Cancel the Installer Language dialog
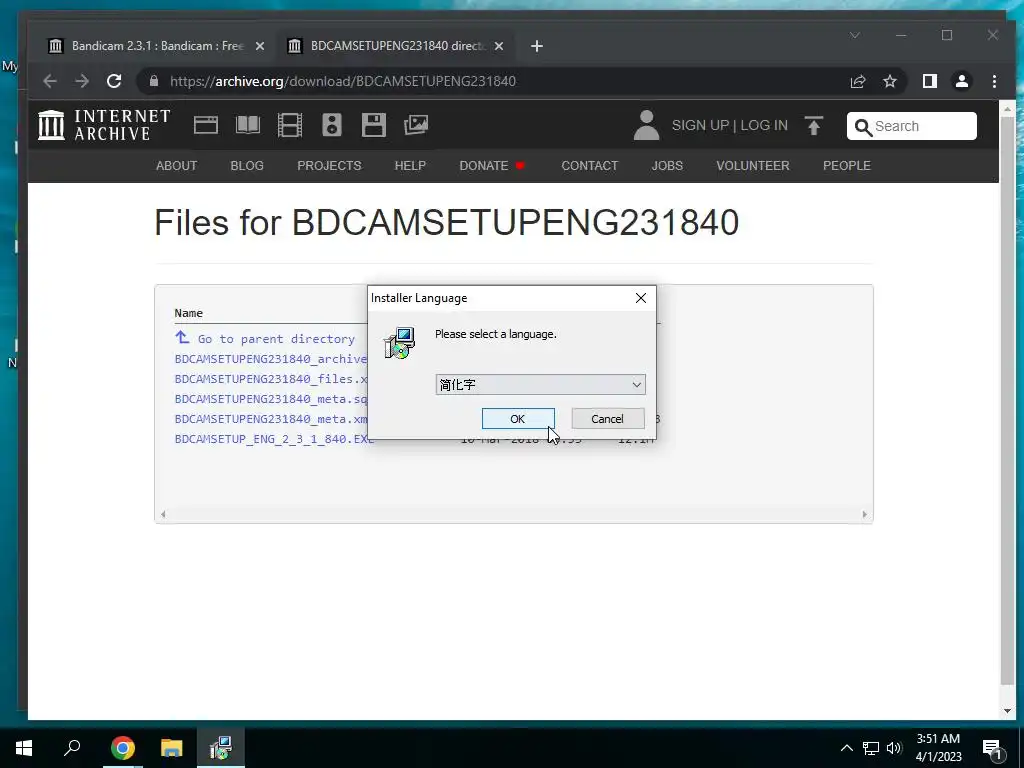Viewport: 1024px width, 768px height. (x=607, y=419)
